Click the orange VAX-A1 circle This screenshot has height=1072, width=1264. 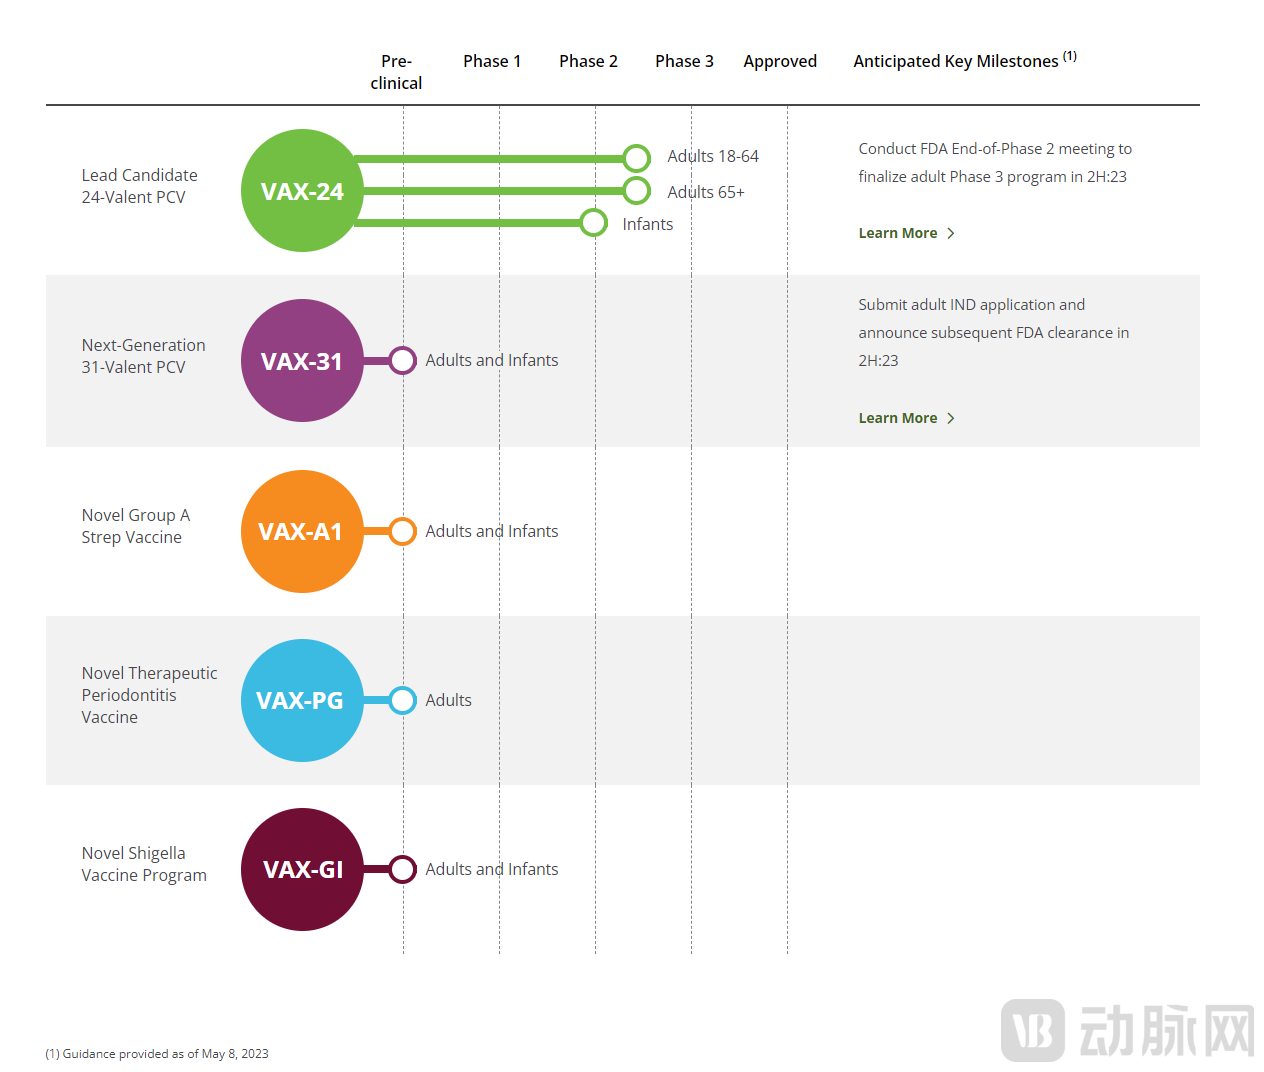(x=302, y=531)
